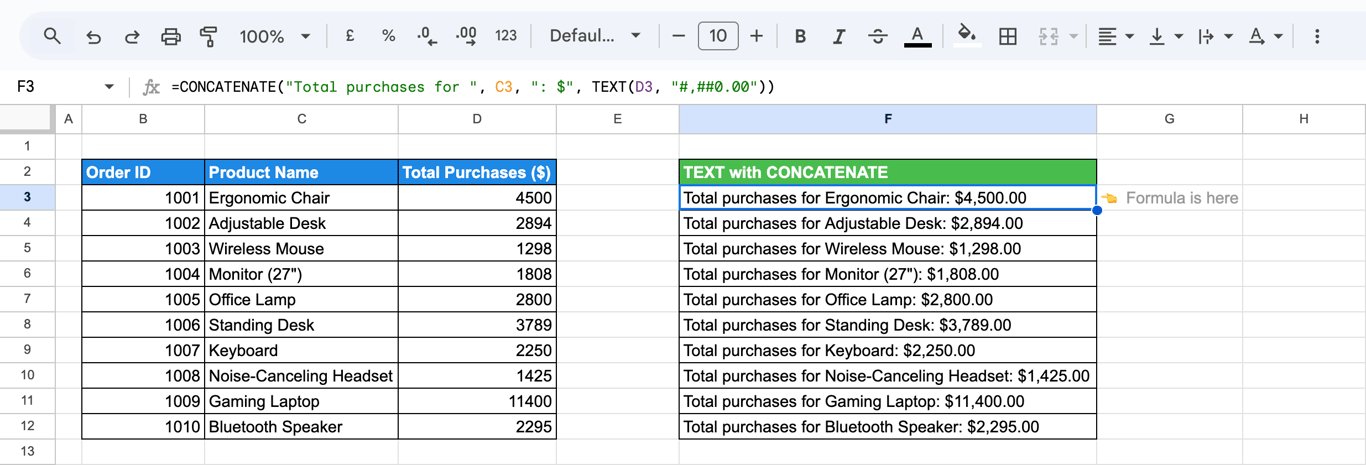Select row 12 header
The width and height of the screenshot is (1366, 465).
[27, 427]
